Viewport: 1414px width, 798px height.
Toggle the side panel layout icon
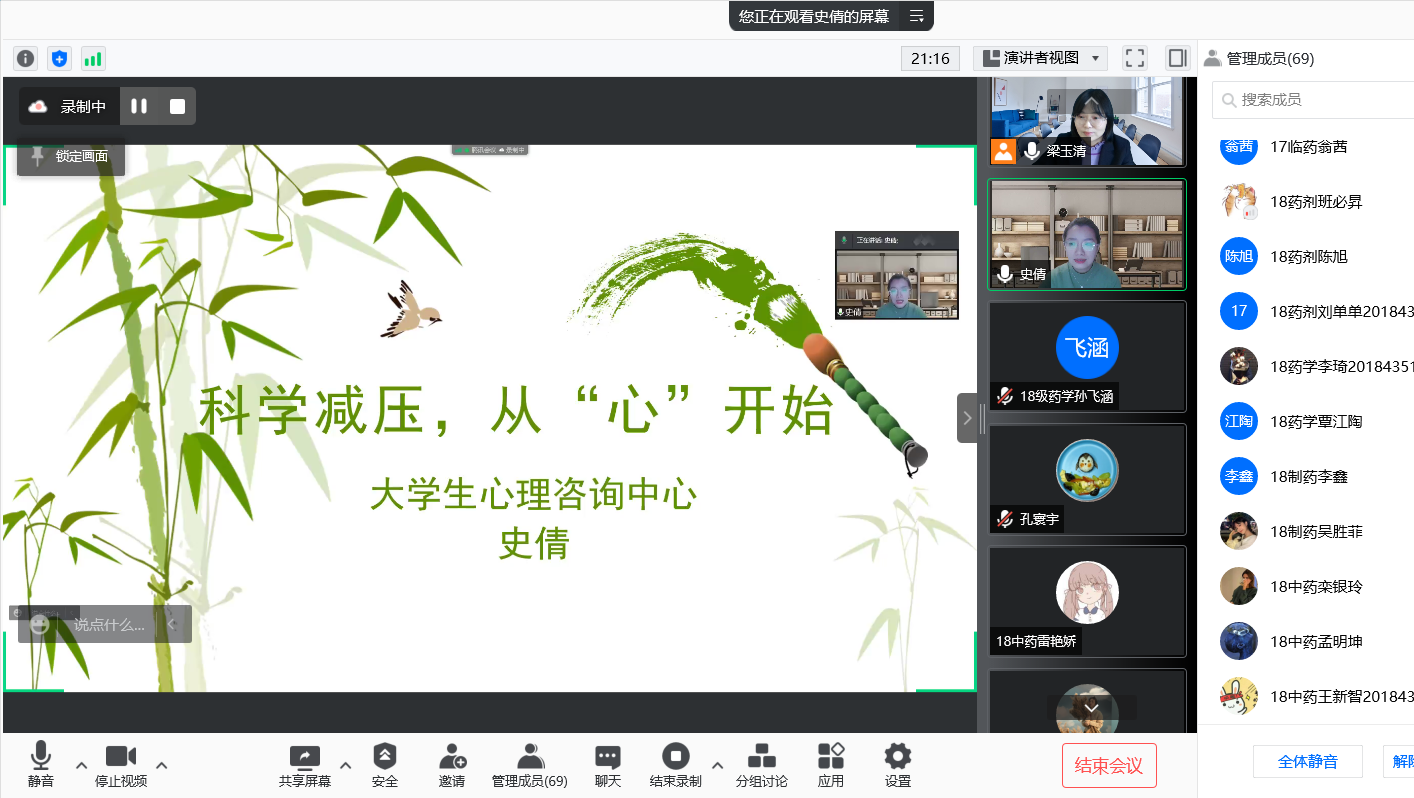[x=1177, y=58]
